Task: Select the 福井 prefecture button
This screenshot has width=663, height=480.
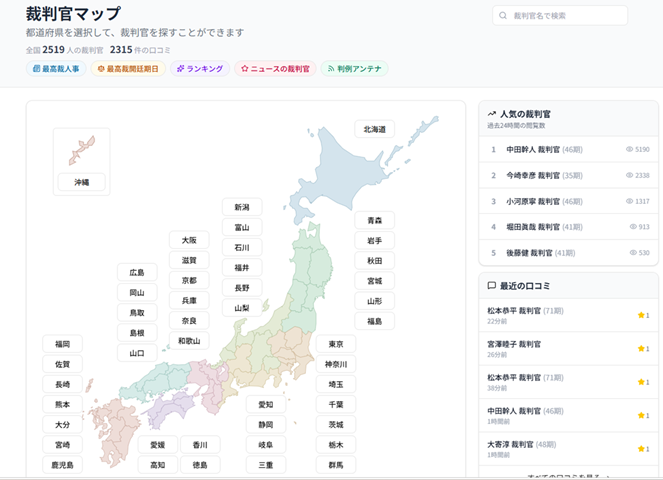Action: [242, 268]
